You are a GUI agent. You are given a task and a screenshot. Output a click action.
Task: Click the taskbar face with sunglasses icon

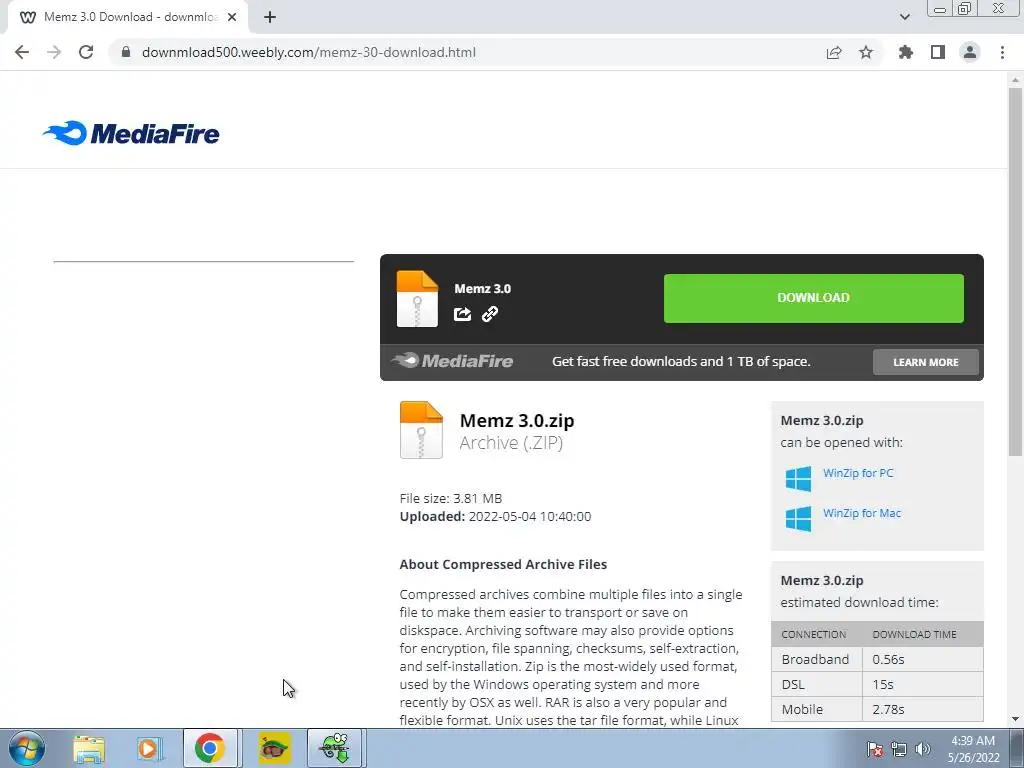[x=274, y=748]
